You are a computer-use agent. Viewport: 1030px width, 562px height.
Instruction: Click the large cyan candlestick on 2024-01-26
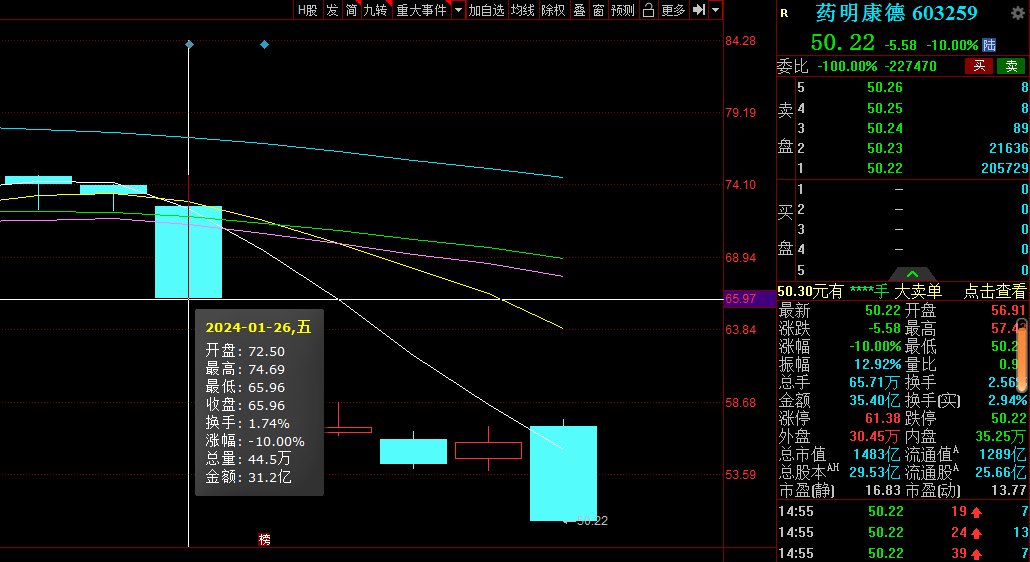point(189,252)
